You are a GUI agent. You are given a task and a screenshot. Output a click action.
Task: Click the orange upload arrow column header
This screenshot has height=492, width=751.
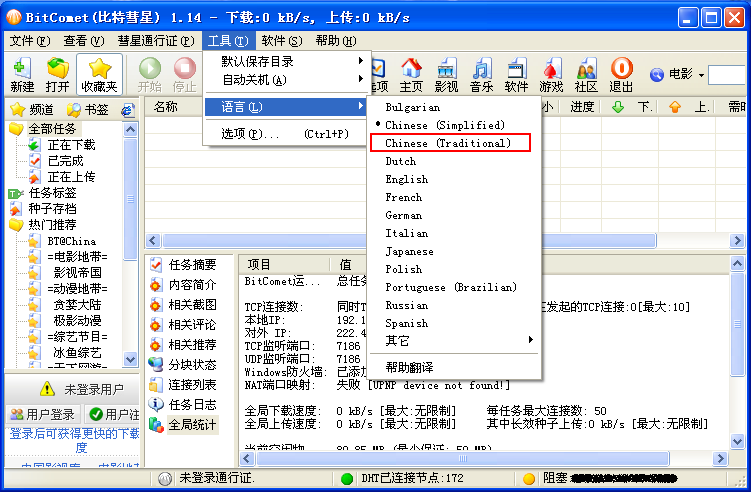click(x=675, y=107)
